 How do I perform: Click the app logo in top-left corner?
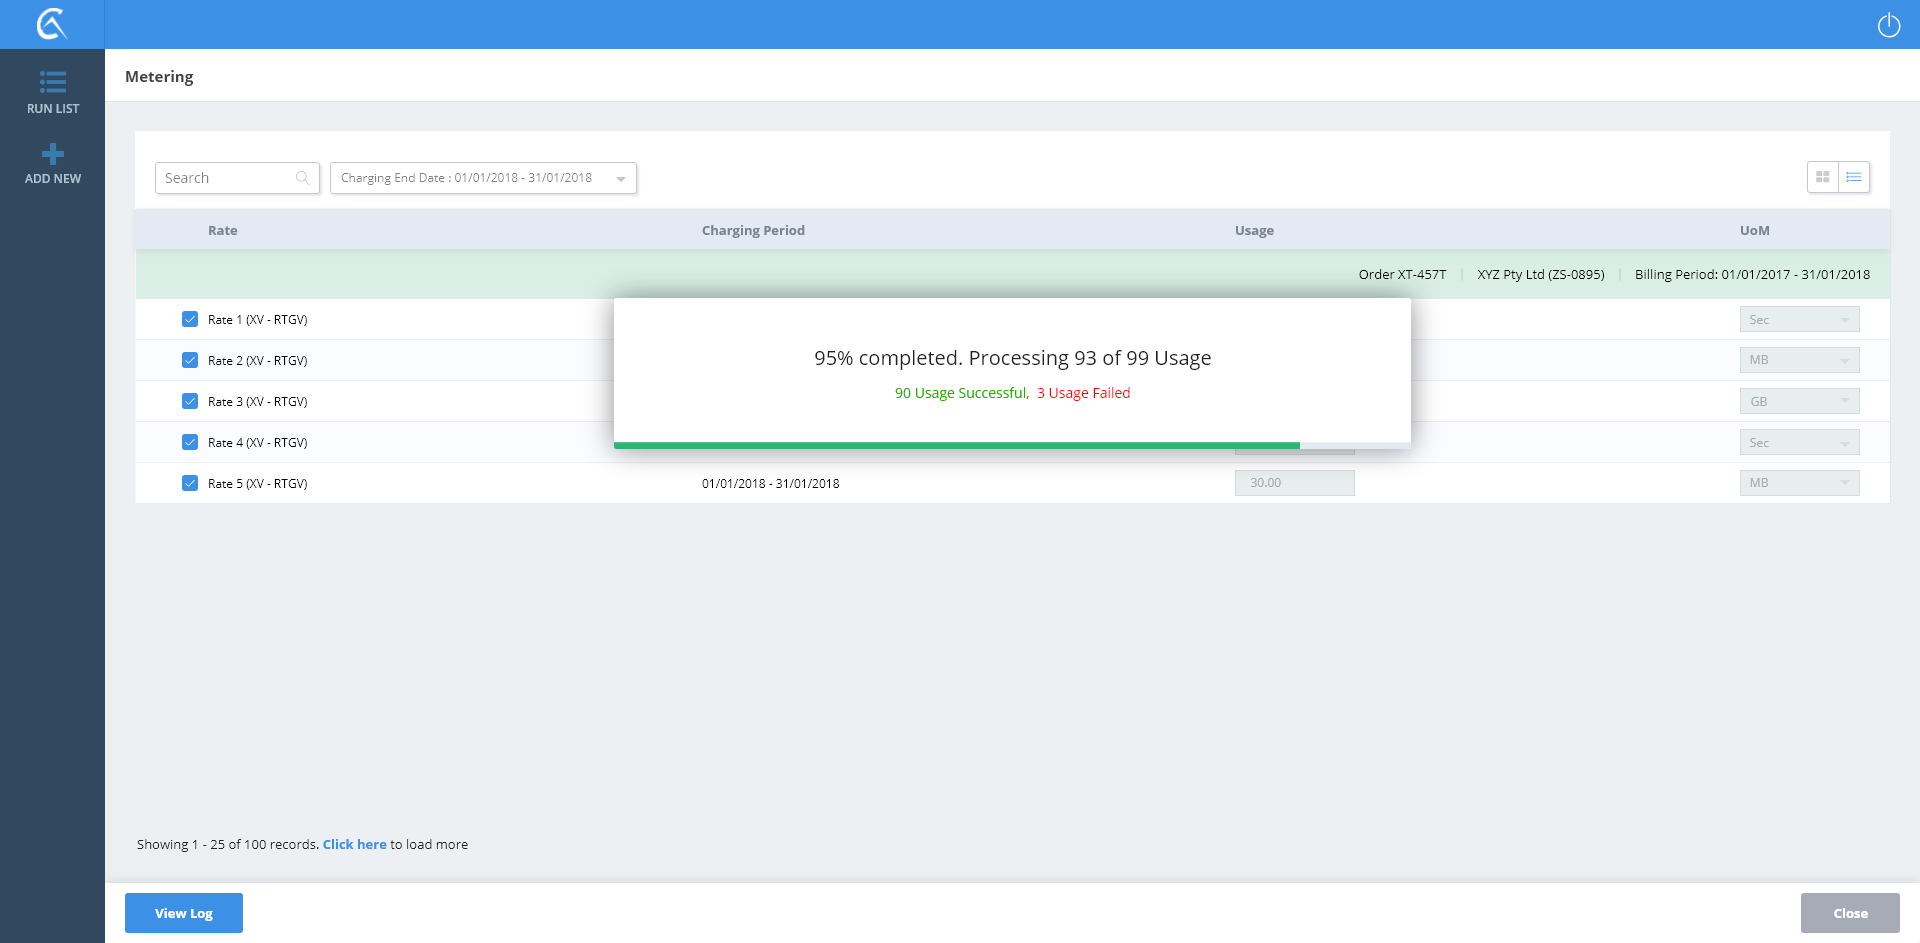(52, 24)
